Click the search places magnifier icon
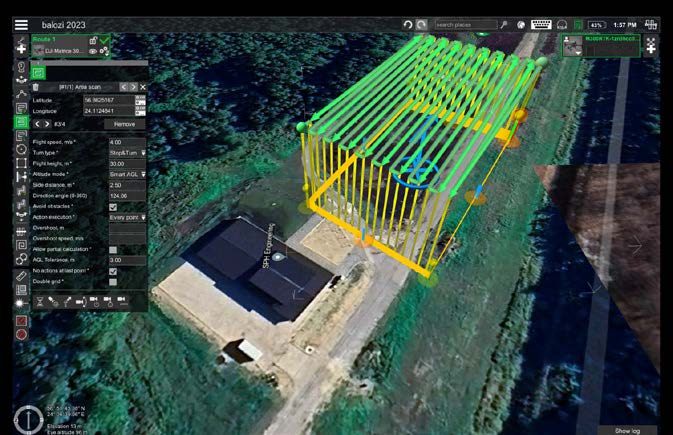 click(x=504, y=24)
